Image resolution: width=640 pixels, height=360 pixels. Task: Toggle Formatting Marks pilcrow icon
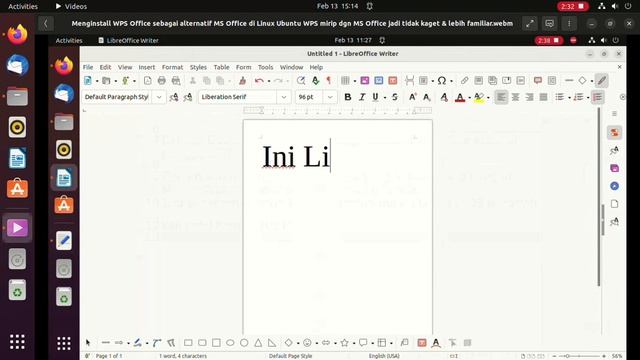click(329, 80)
